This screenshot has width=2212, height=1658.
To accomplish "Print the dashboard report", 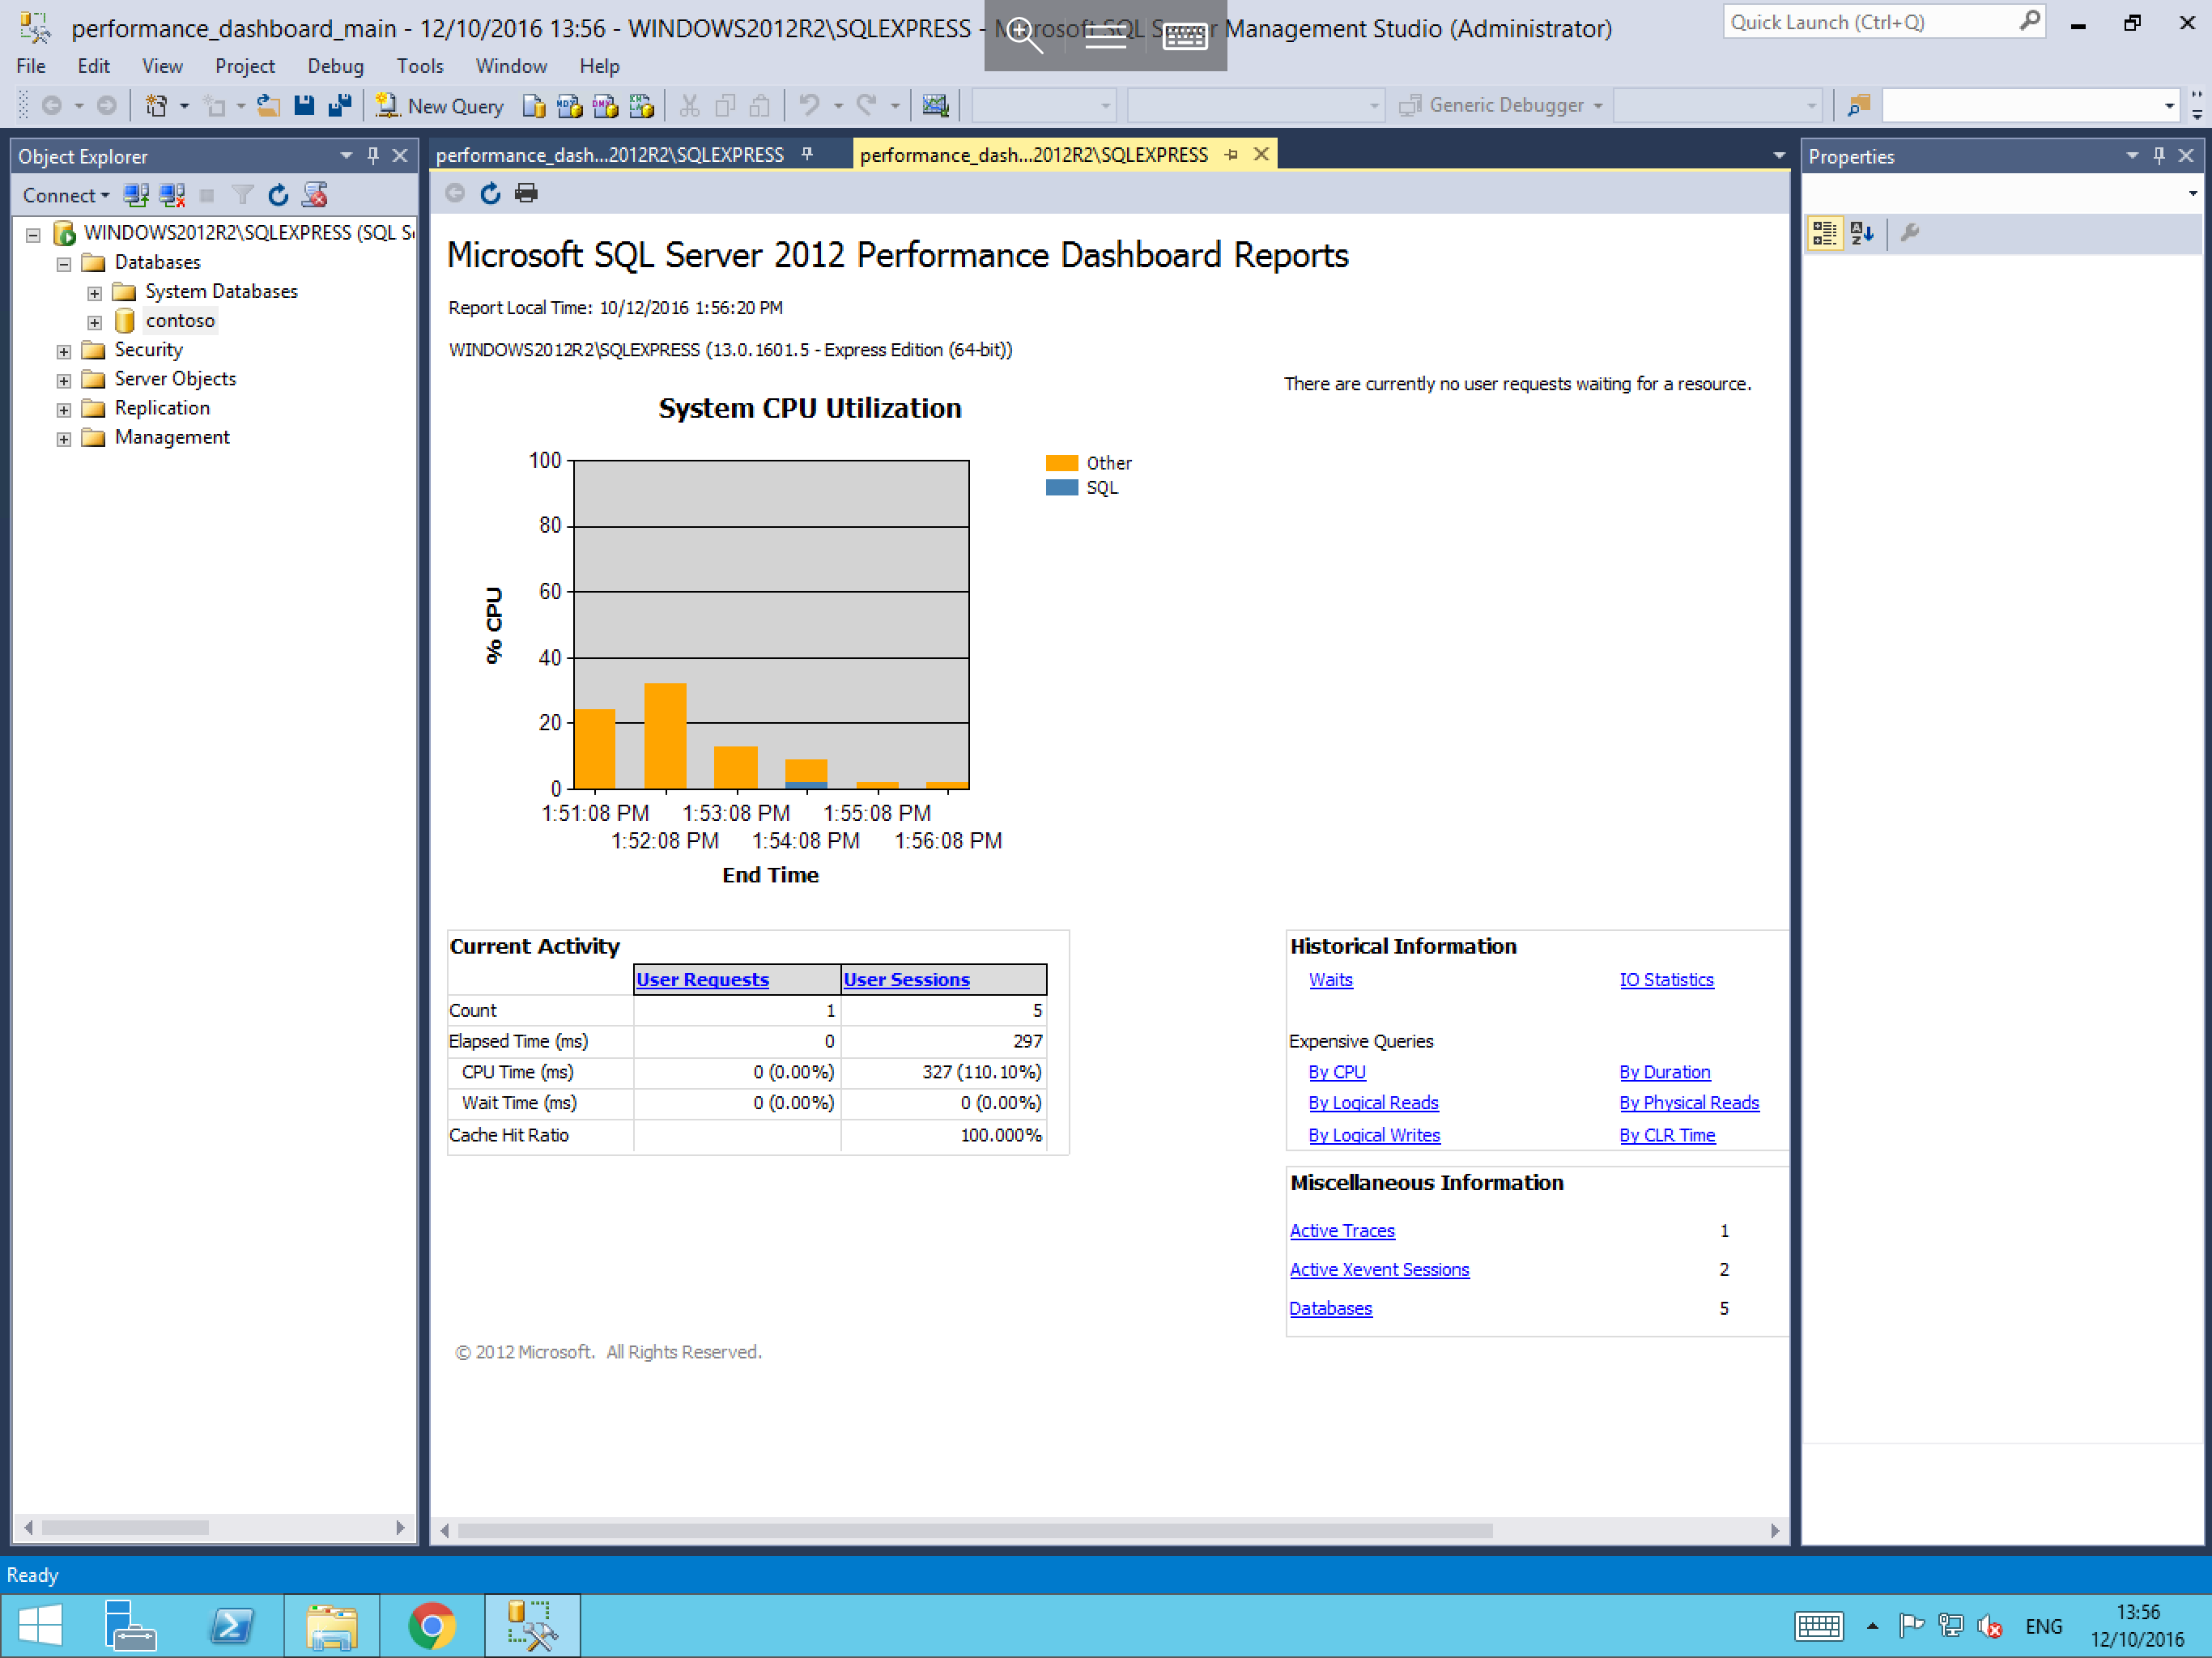I will click(x=526, y=193).
